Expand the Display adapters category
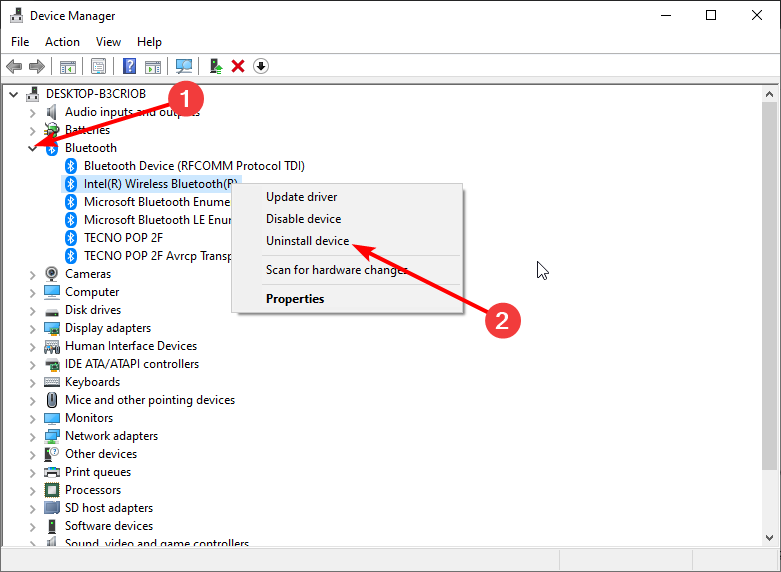Image resolution: width=781 pixels, height=572 pixels. (x=33, y=328)
